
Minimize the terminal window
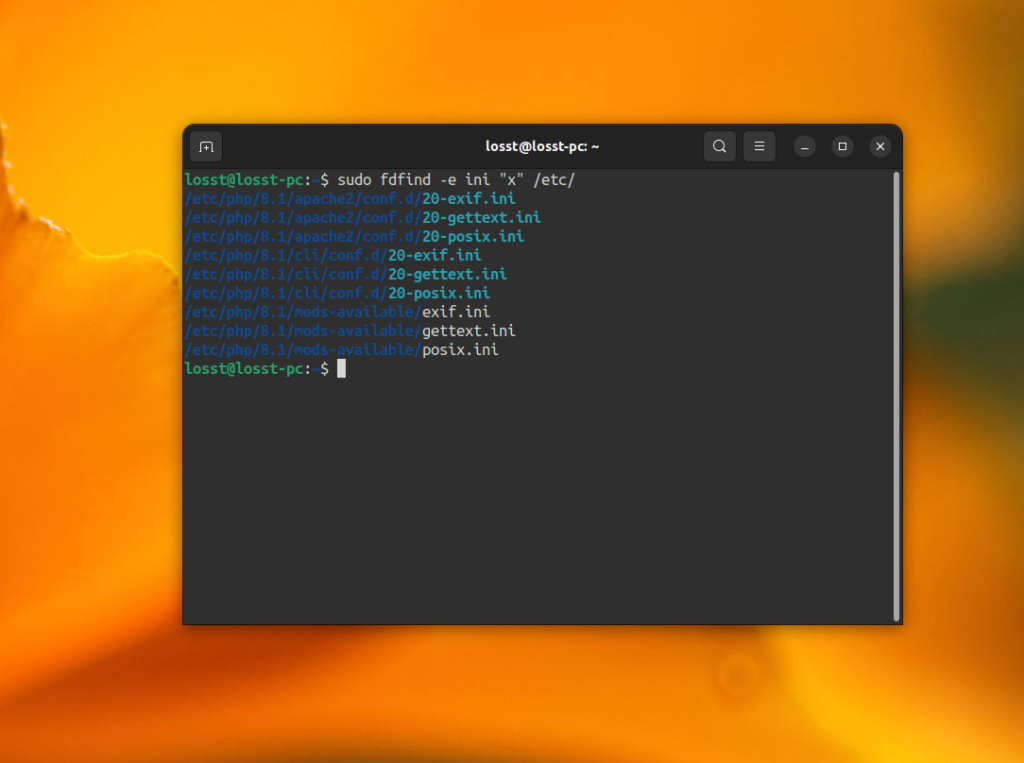(x=804, y=146)
